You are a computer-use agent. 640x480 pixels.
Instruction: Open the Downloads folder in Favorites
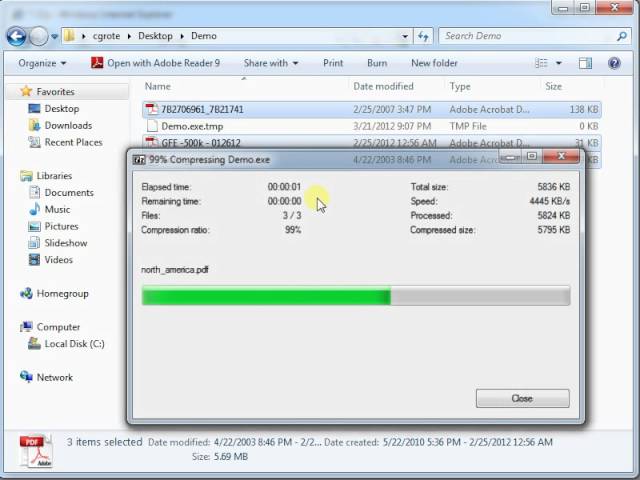[67, 126]
